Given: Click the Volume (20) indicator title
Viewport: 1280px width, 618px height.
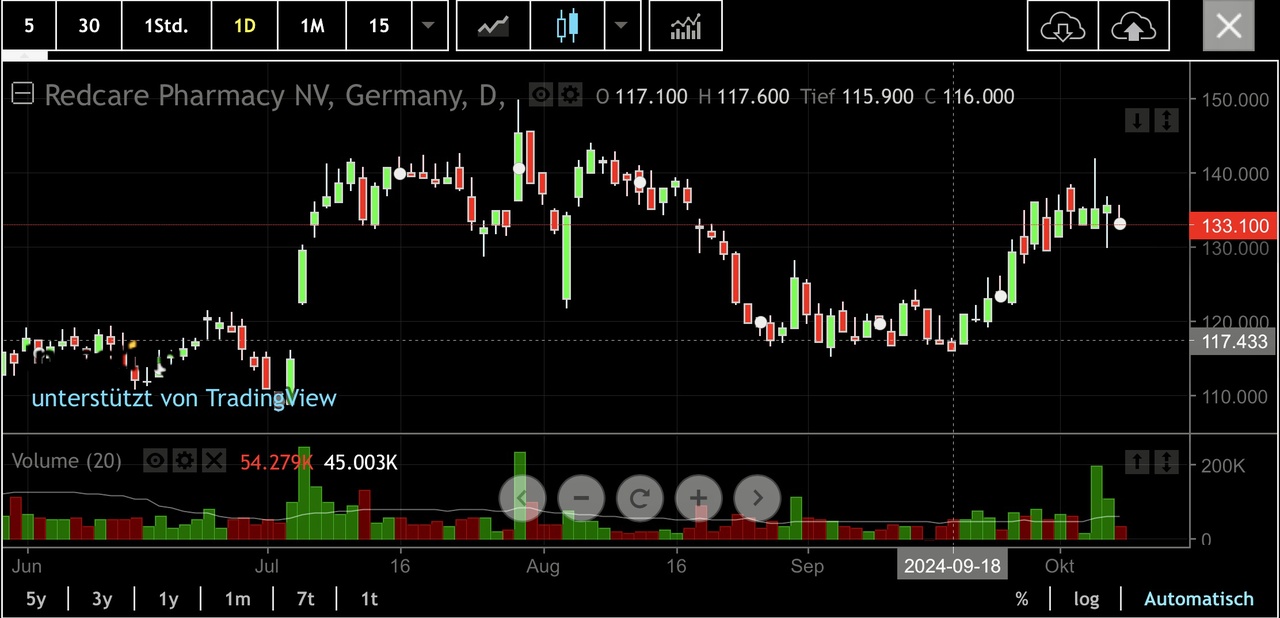Looking at the screenshot, I should click(x=66, y=461).
